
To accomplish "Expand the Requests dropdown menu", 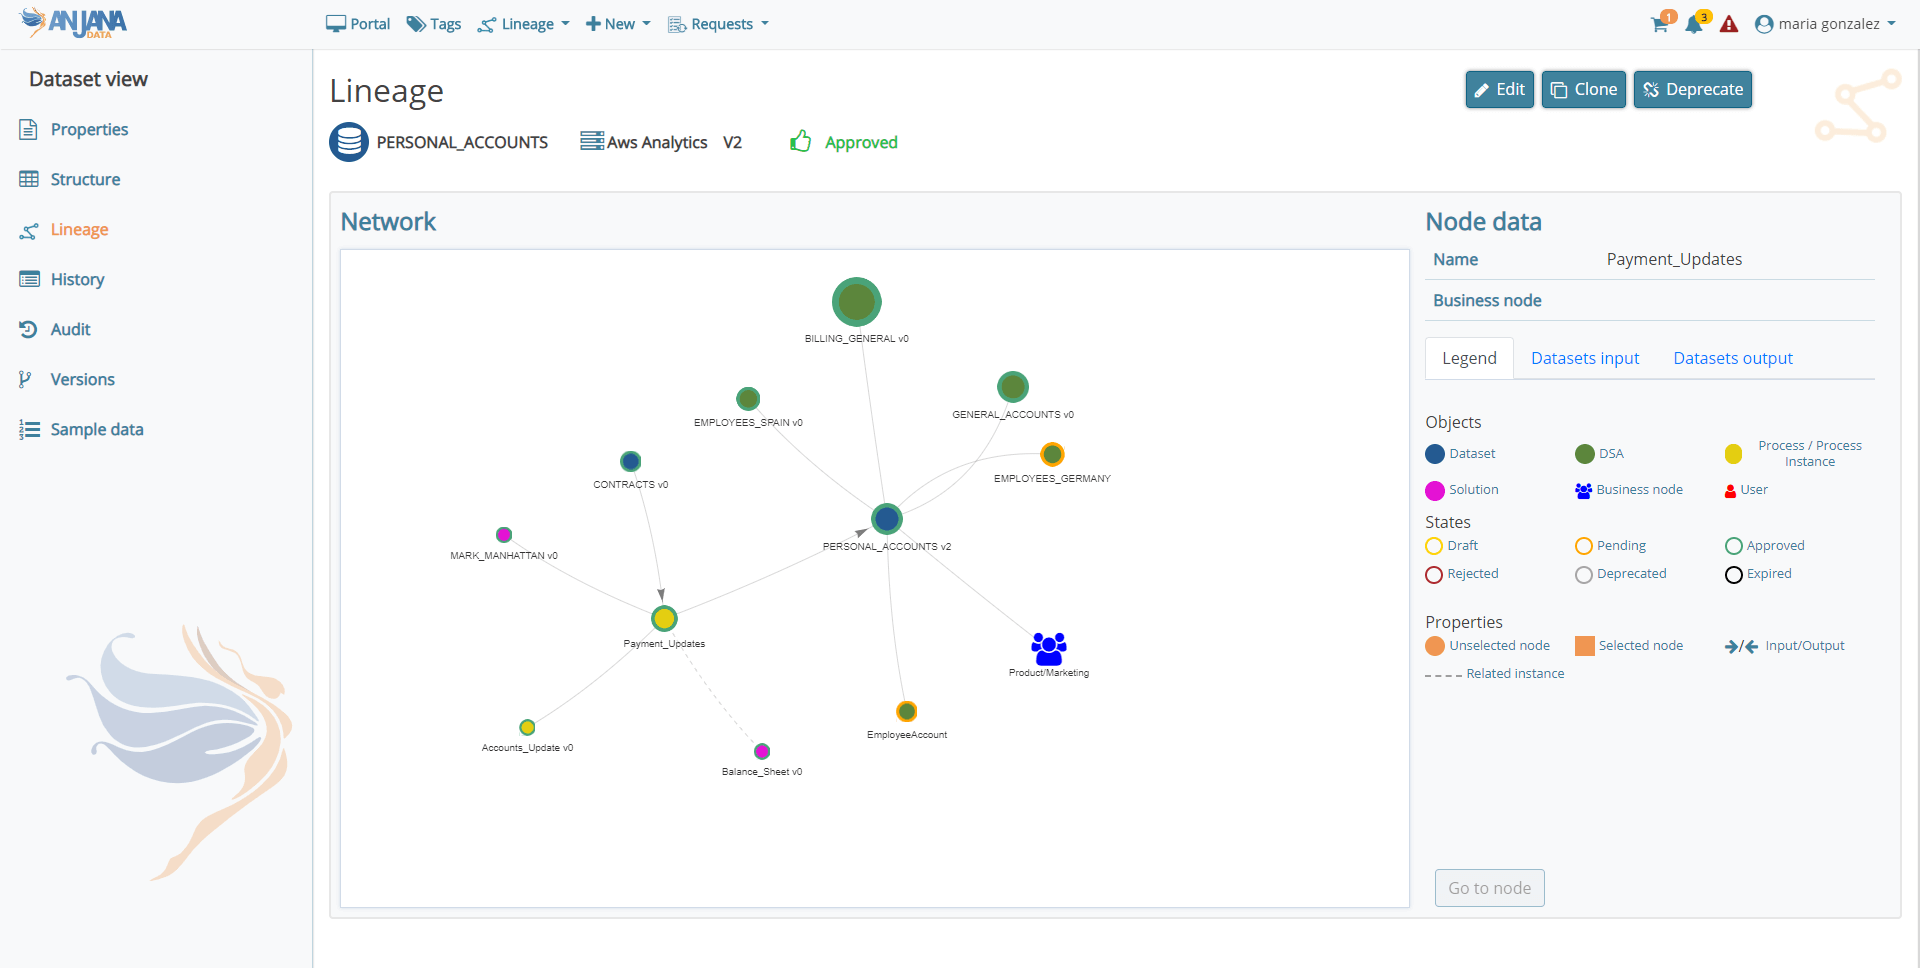I will point(719,24).
